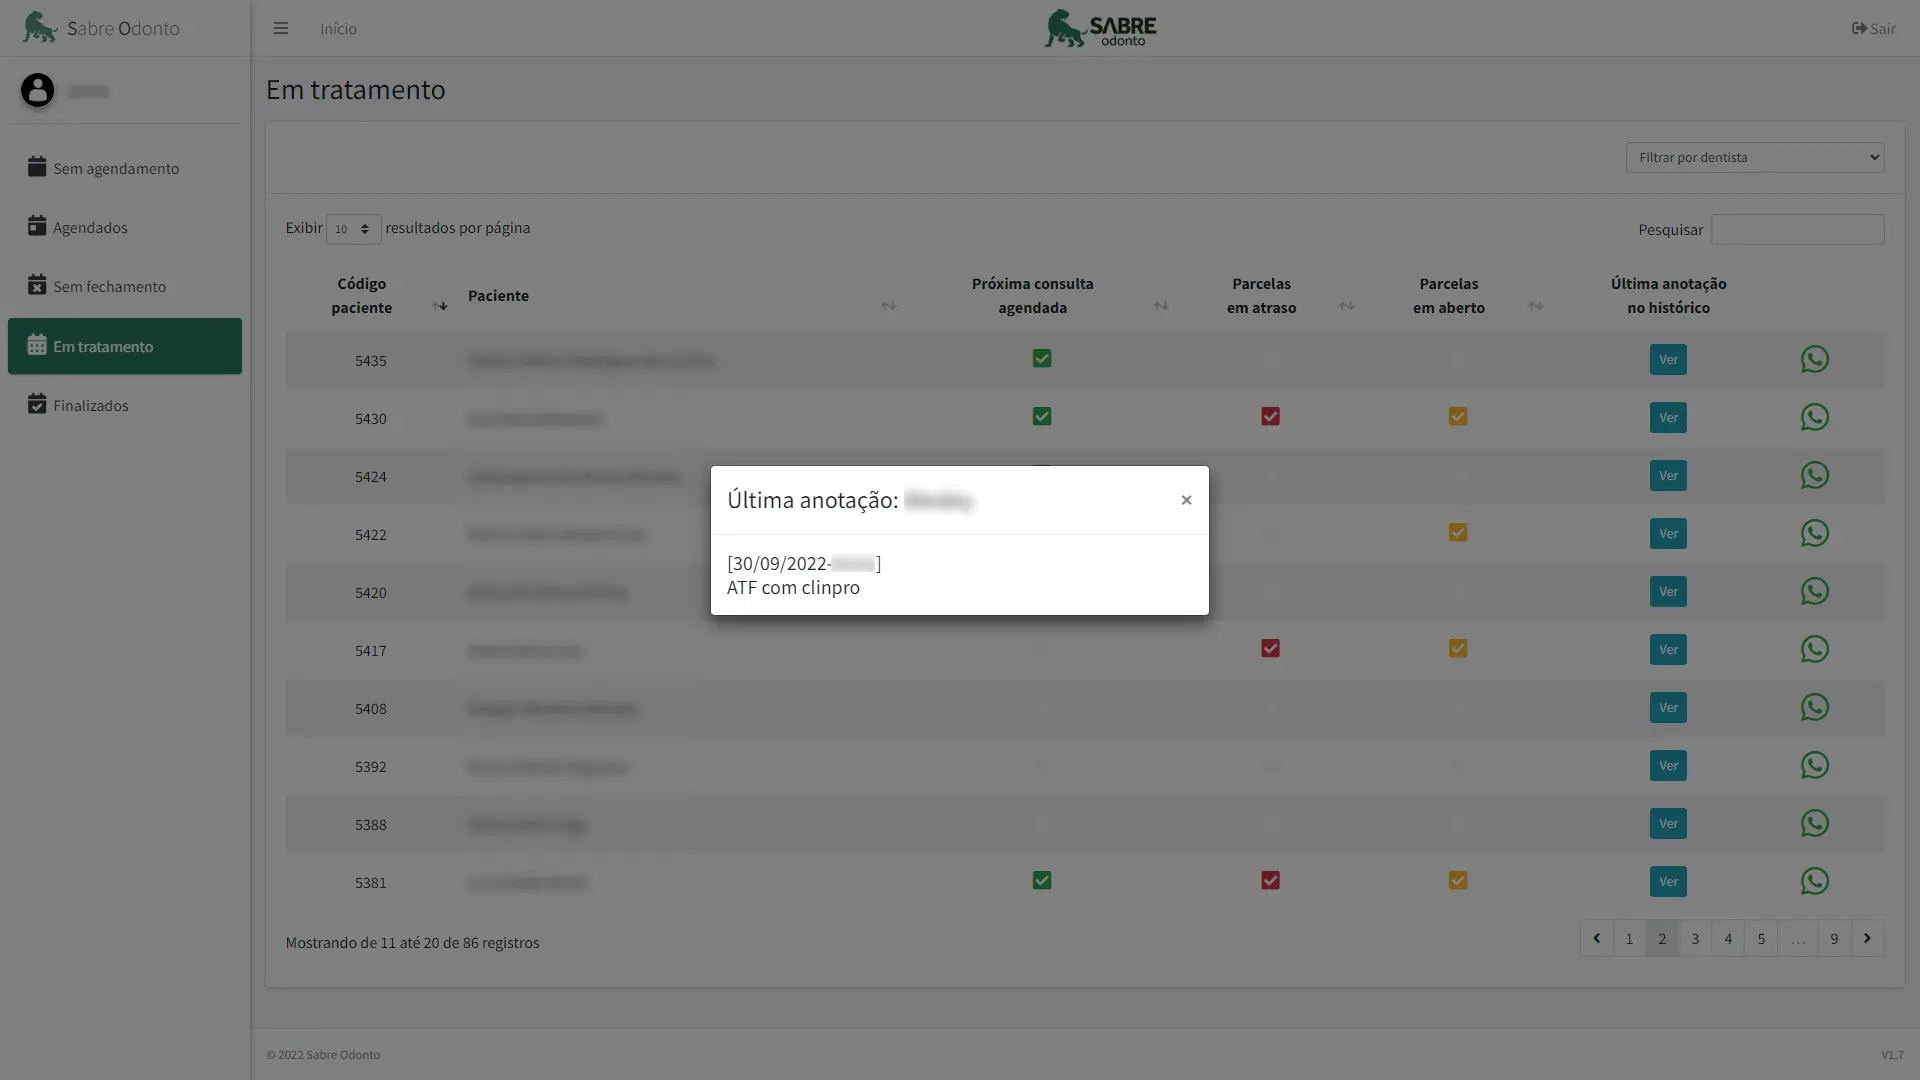
Task: Open Sem agendamento sidebar menu
Action: click(116, 168)
